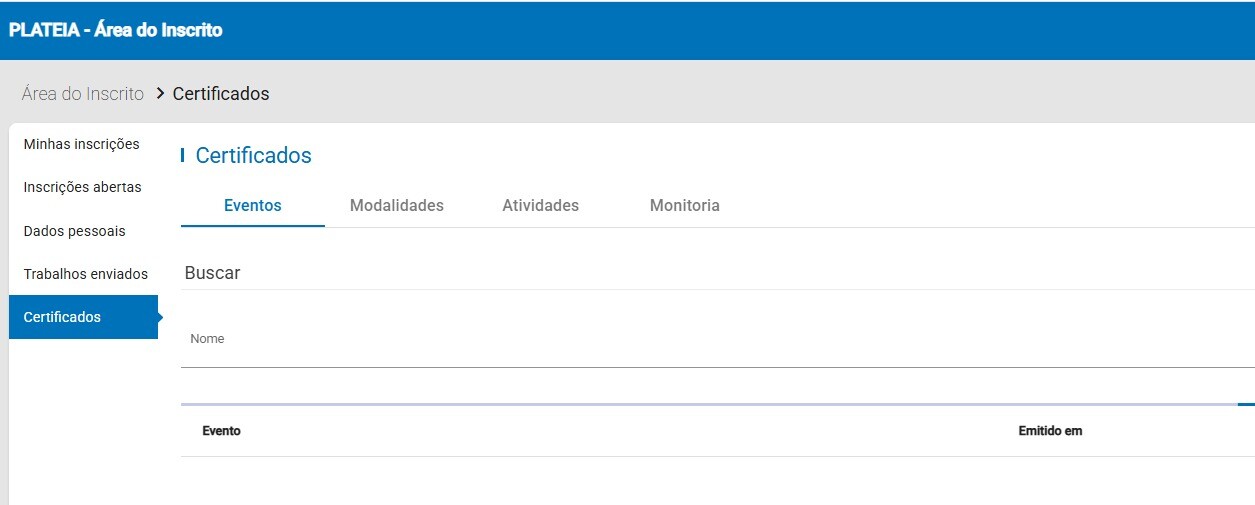Show the Monitoria tab
Viewport: 1255px width, 505px height.
684,205
